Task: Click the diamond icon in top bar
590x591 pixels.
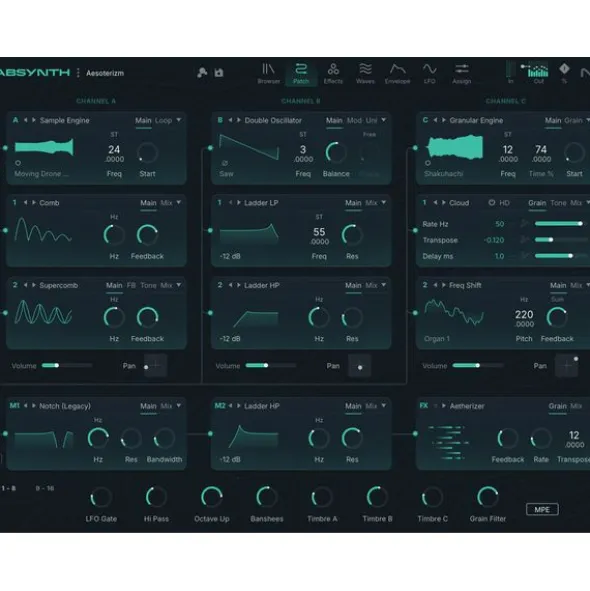Action: point(564,69)
